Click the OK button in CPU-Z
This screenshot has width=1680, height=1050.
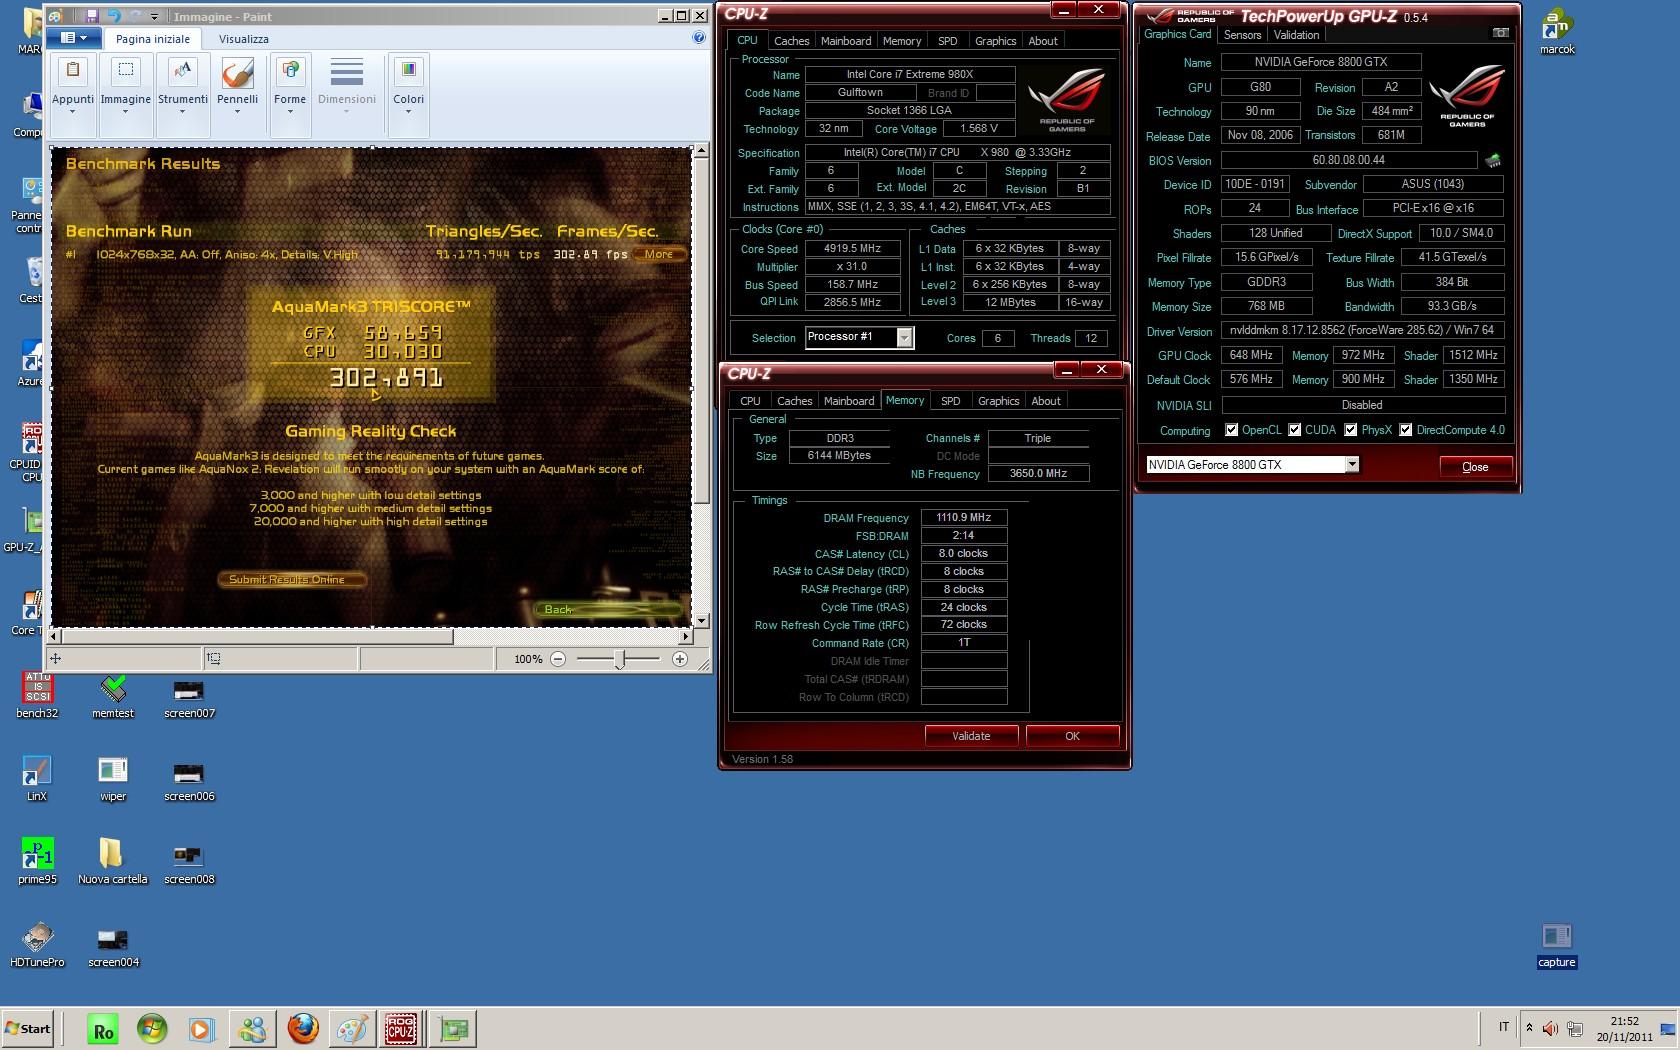coord(1072,736)
